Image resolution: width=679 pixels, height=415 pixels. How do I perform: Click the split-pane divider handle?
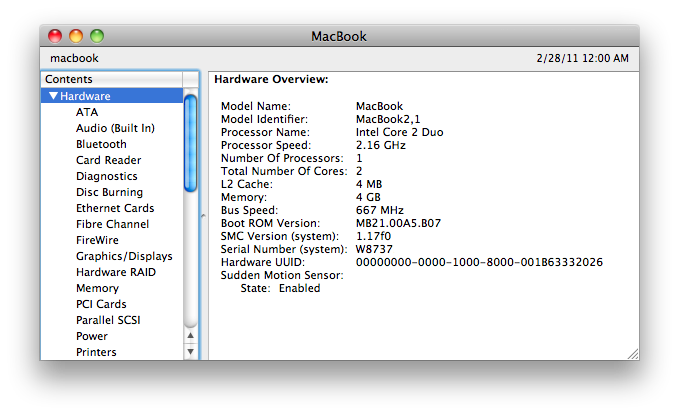coord(203,215)
